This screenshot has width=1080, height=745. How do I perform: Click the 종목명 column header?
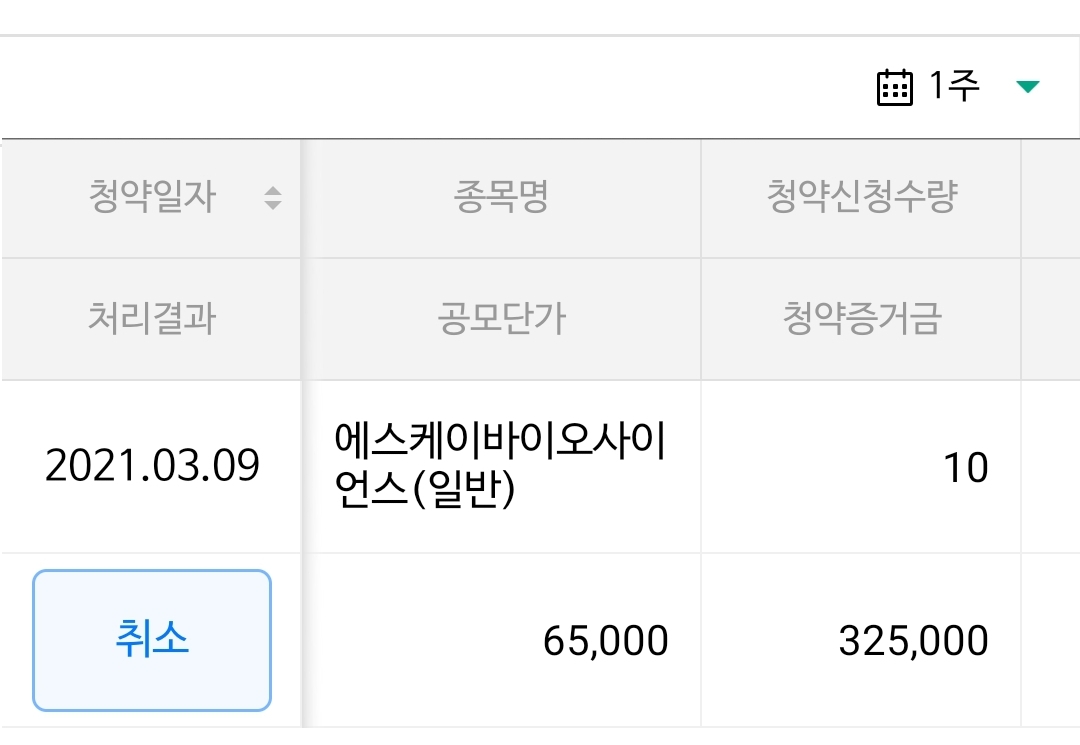click(501, 198)
